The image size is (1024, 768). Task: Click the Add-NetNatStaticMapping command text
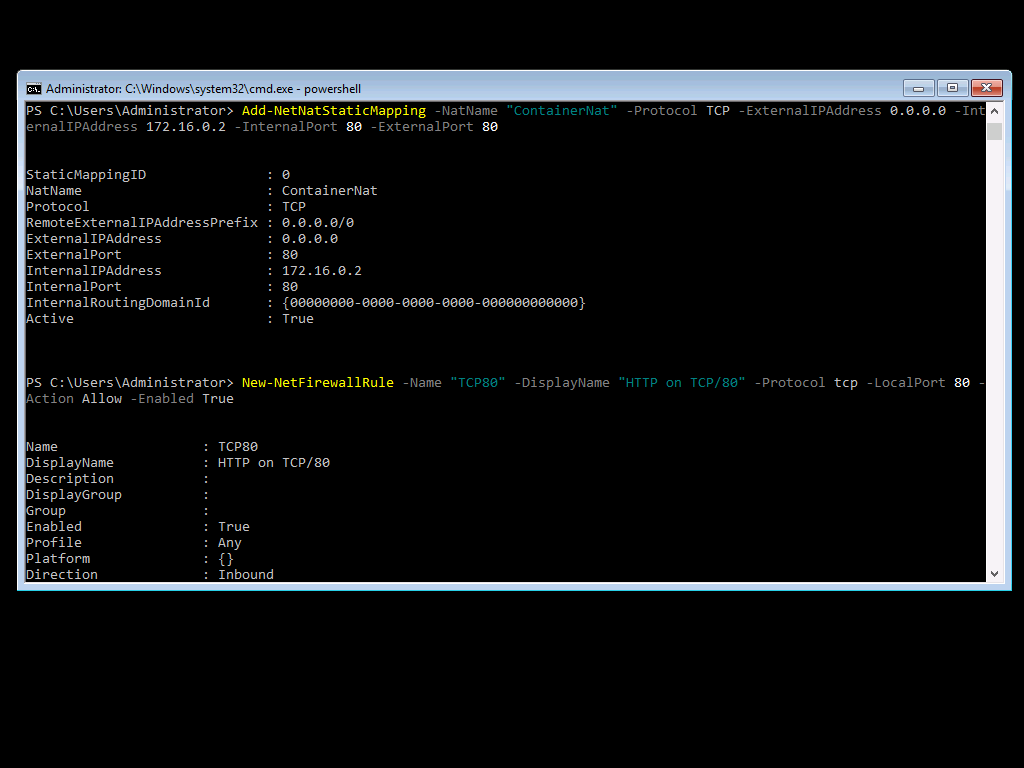333,111
